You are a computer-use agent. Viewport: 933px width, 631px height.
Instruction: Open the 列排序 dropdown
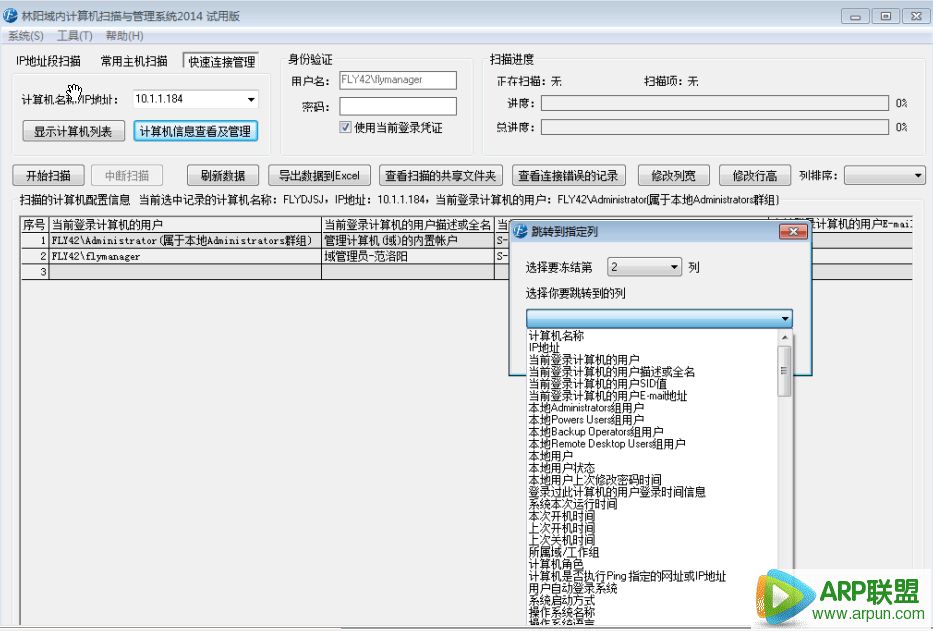(x=919, y=176)
